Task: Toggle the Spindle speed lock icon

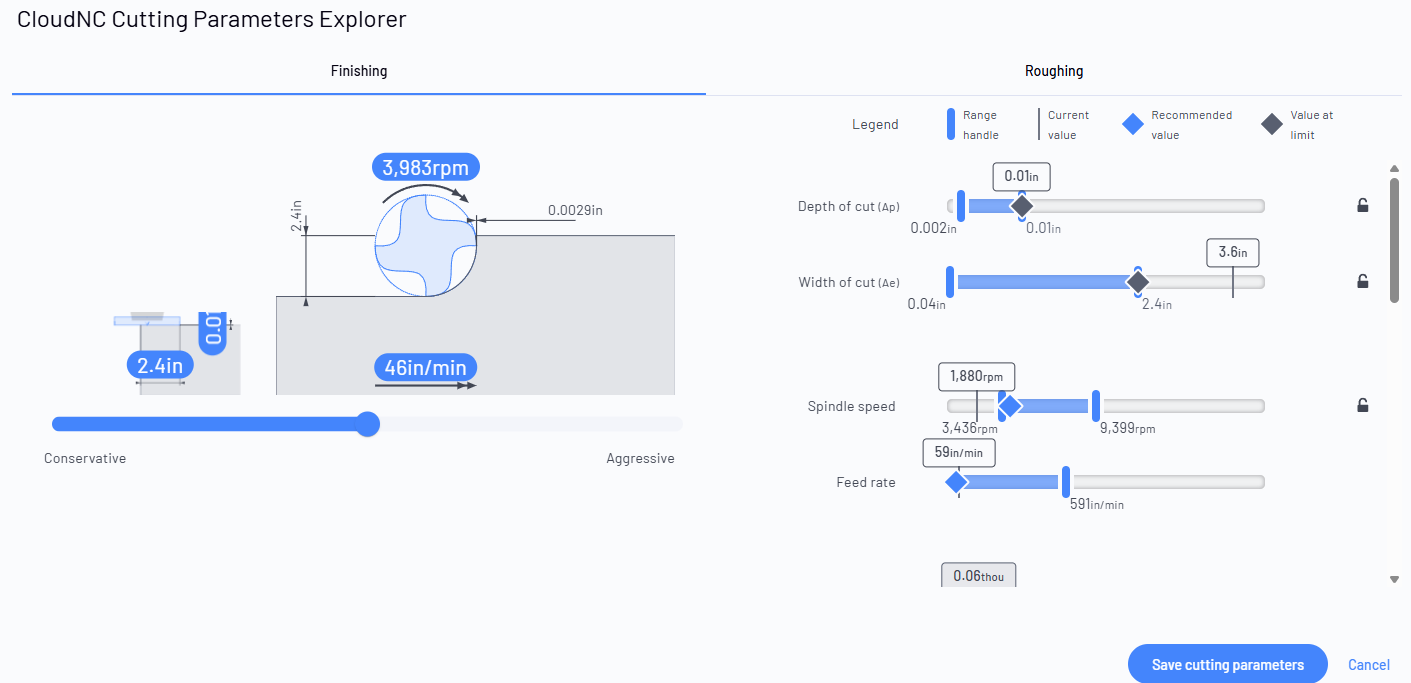Action: tap(1362, 405)
